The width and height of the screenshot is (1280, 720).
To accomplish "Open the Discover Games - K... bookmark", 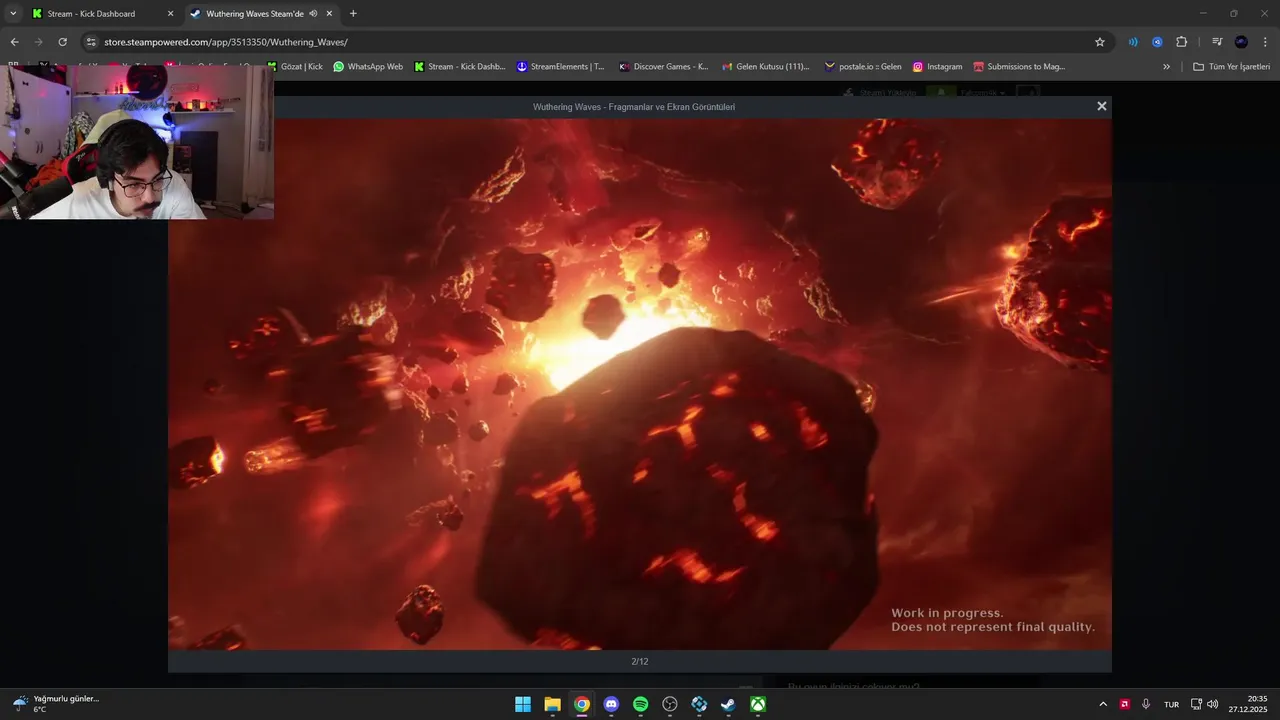I will pos(664,67).
